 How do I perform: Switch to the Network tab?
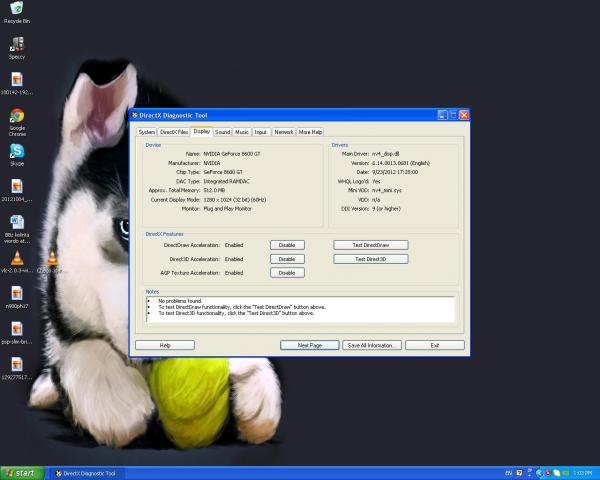(284, 131)
